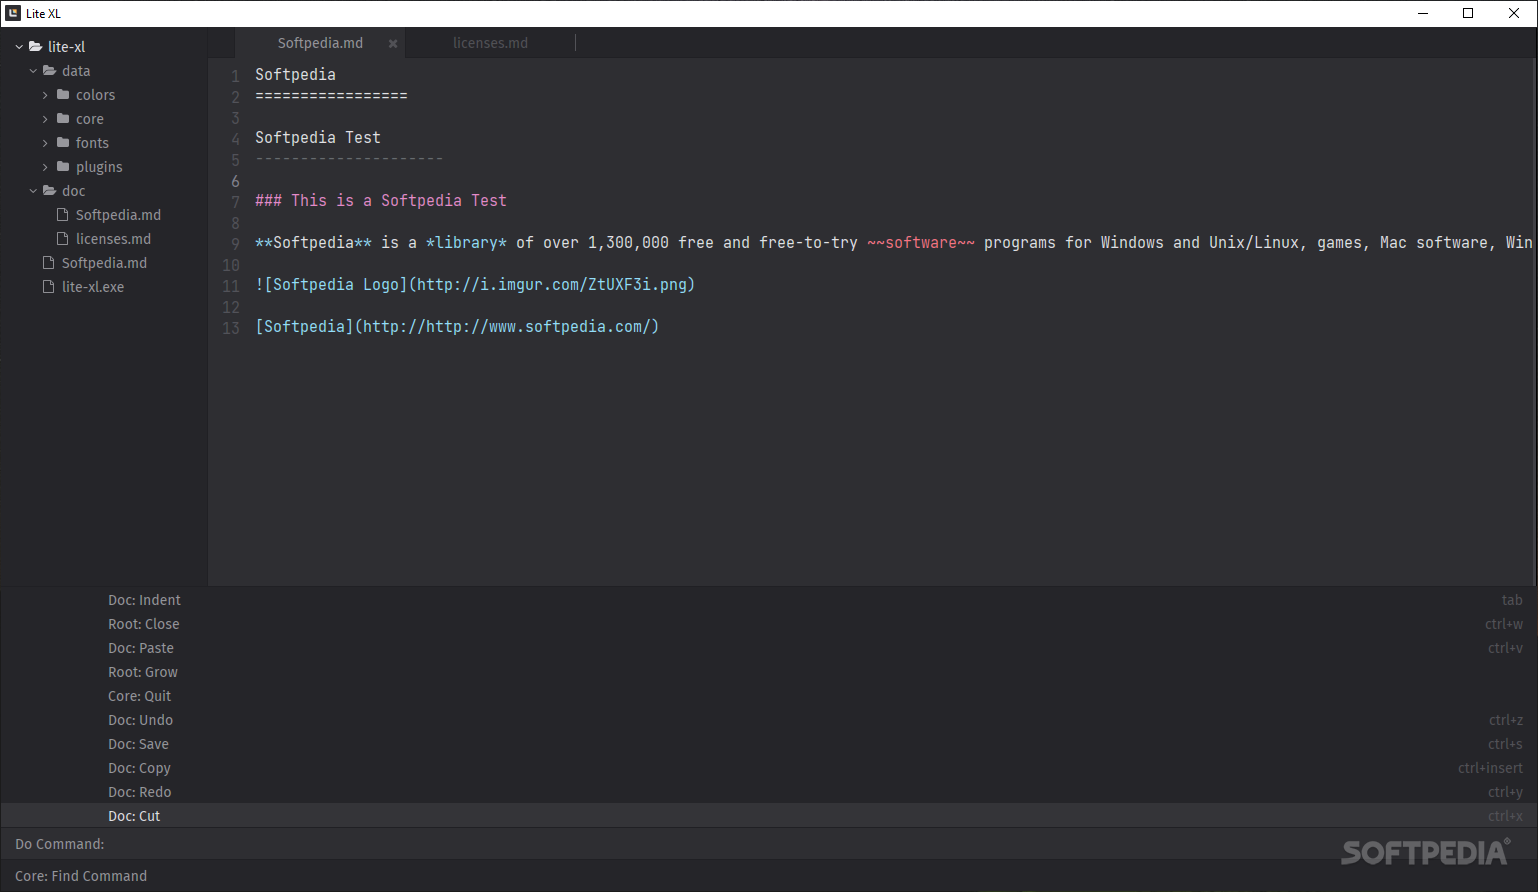This screenshot has height=892, width=1538.
Task: Select the highlighted Doc: Cut command
Action: coord(769,816)
